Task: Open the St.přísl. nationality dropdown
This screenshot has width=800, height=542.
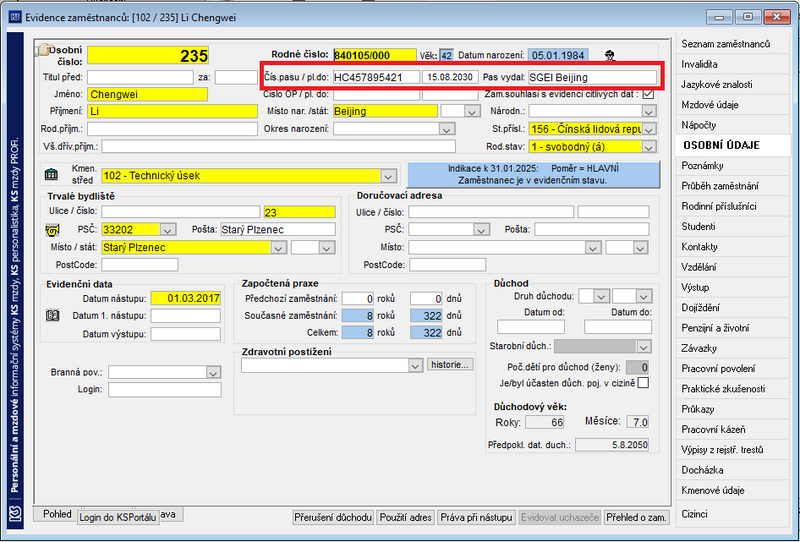Action: point(649,129)
